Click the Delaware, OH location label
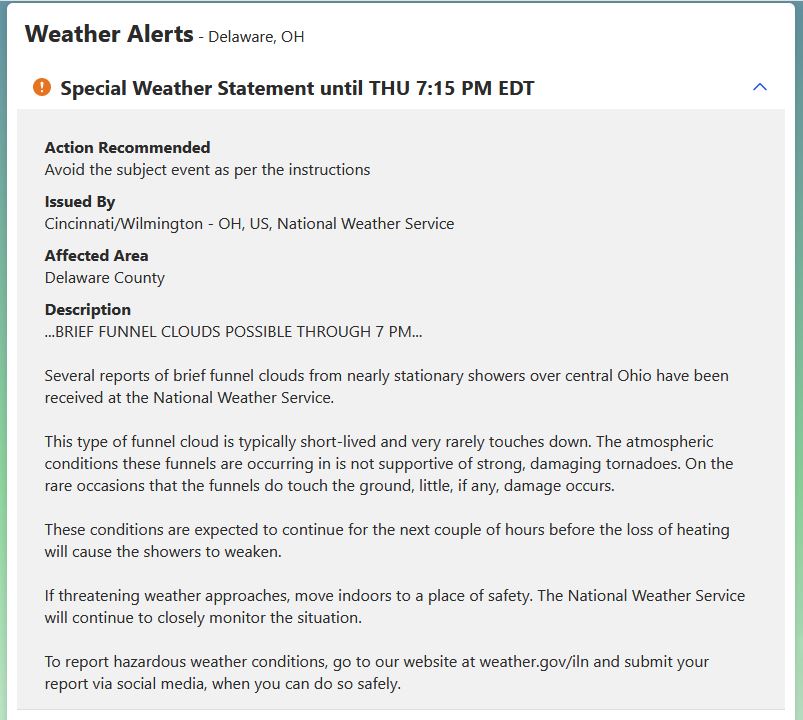Image resolution: width=803 pixels, height=720 pixels. click(x=256, y=37)
